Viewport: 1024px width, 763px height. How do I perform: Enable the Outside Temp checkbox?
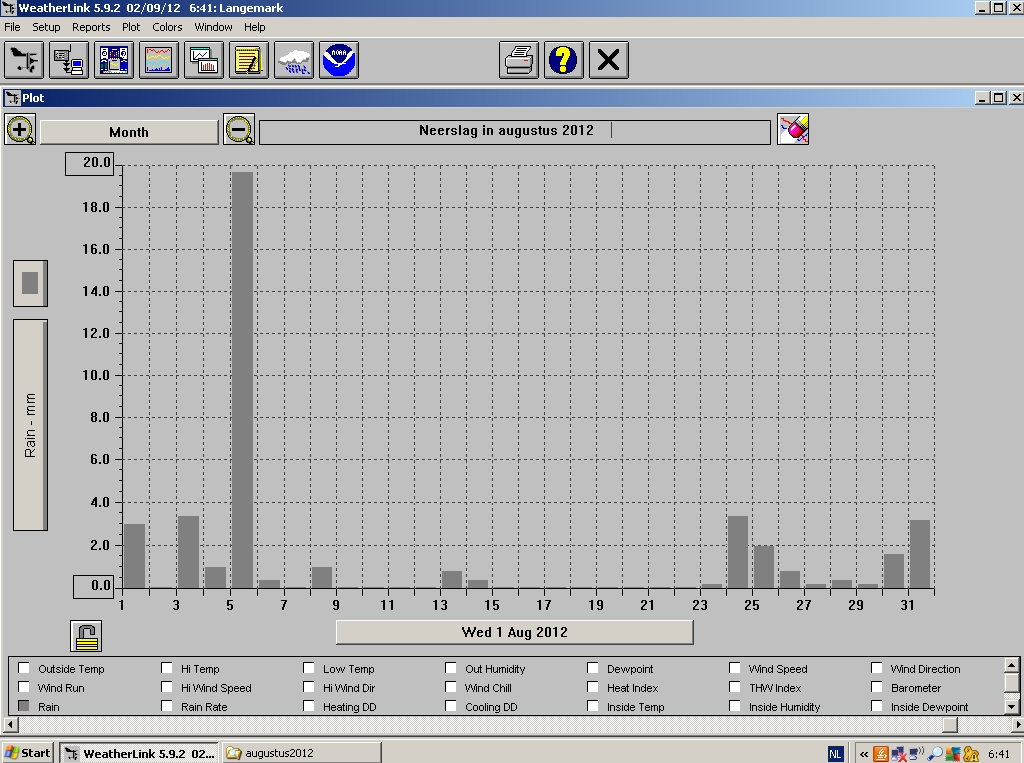tap(24, 668)
